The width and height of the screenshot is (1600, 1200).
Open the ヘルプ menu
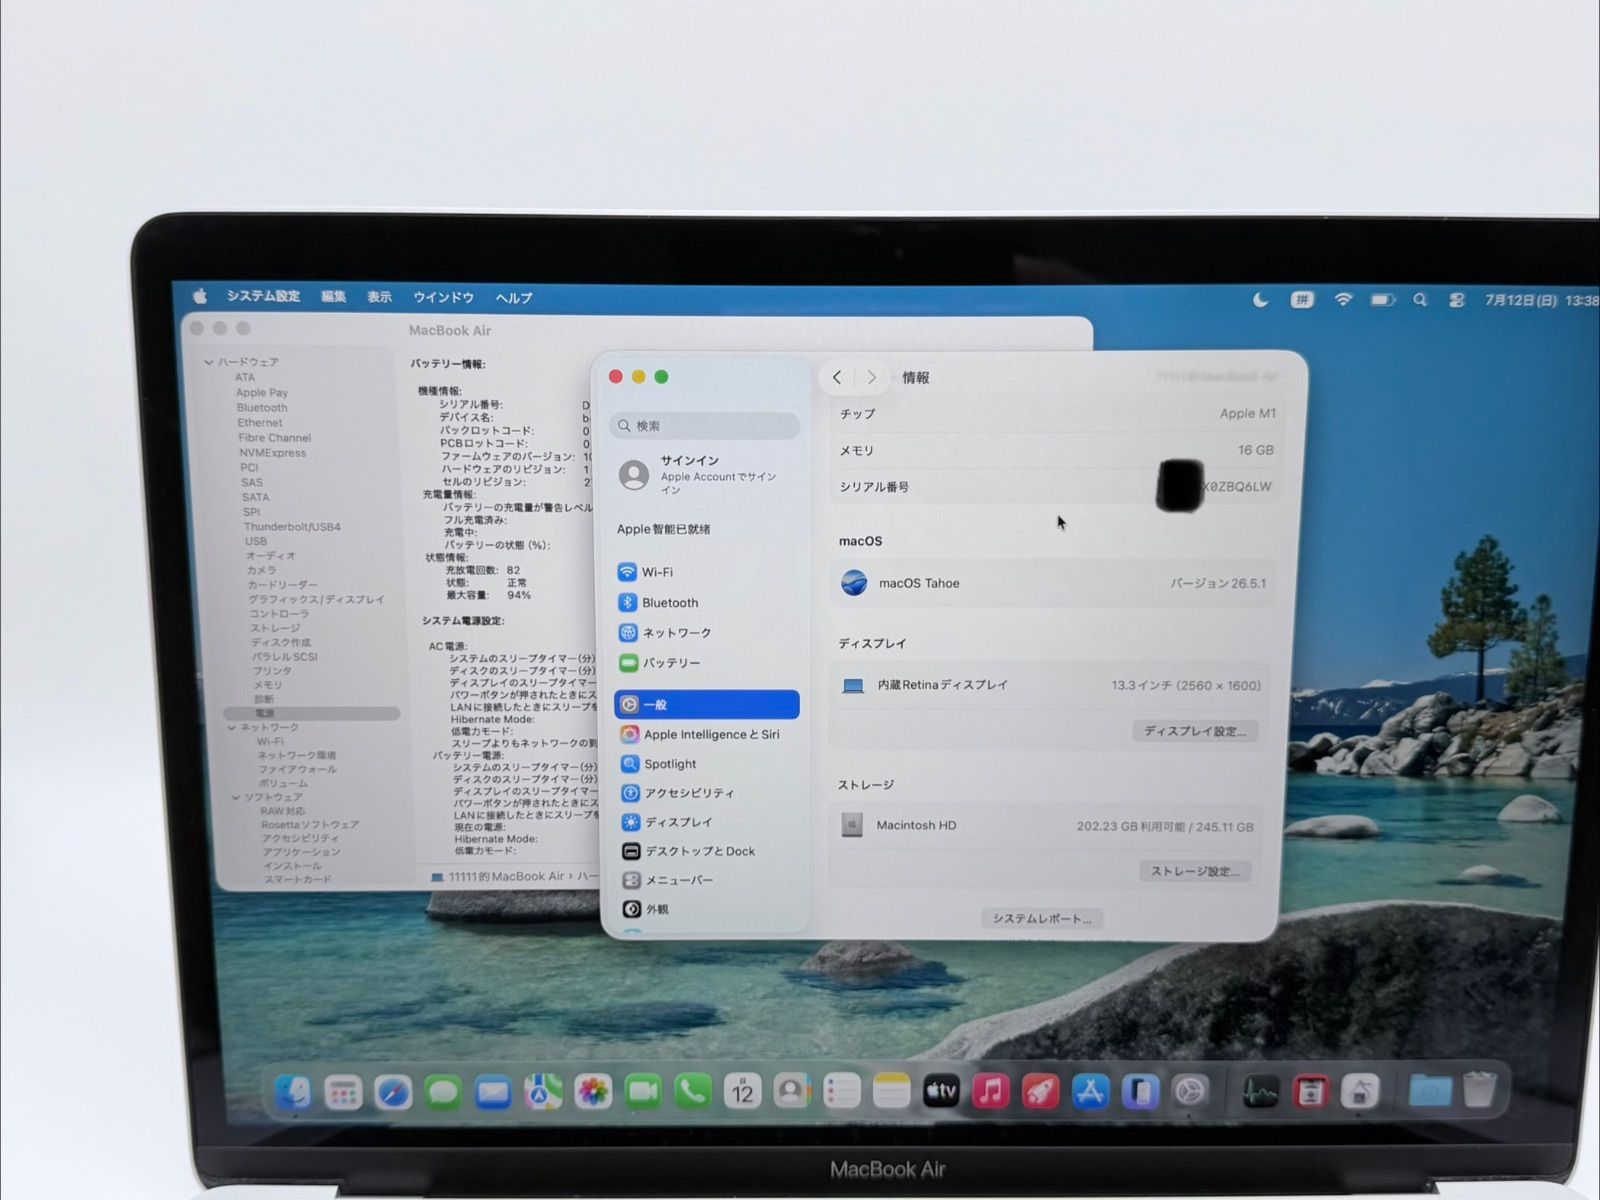514,298
